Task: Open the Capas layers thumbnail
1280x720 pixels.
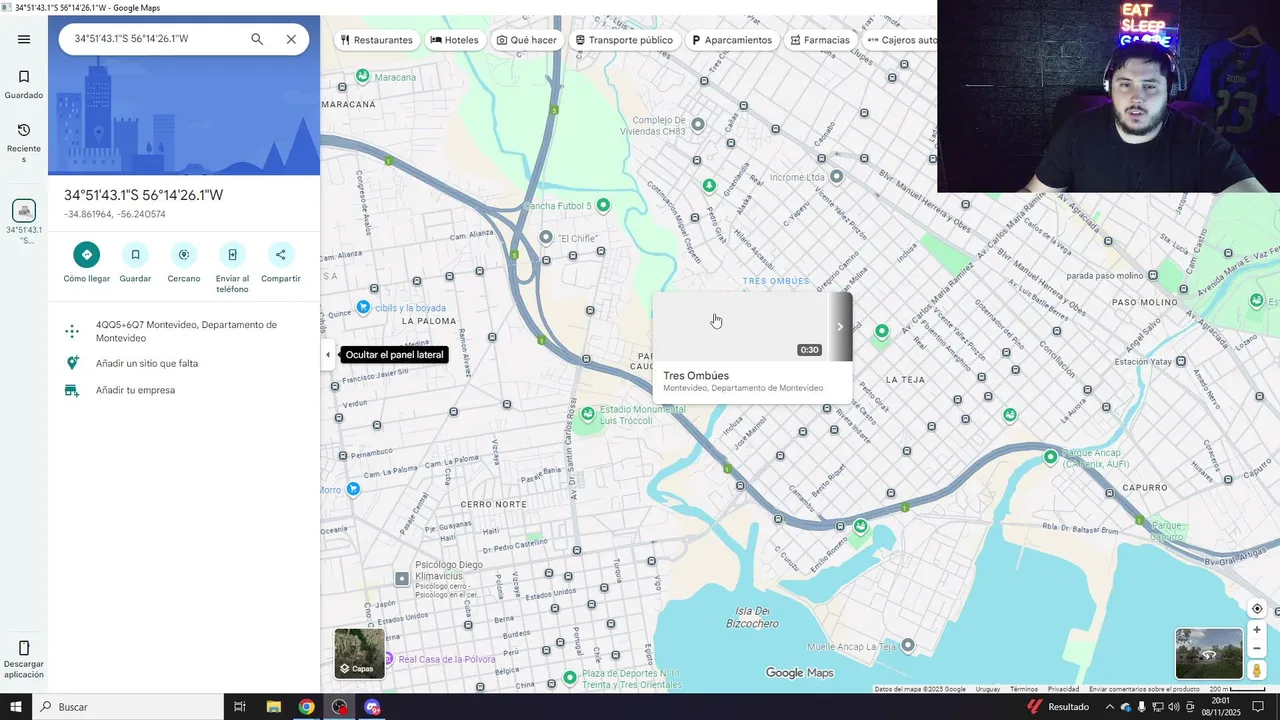Action: 360,653
